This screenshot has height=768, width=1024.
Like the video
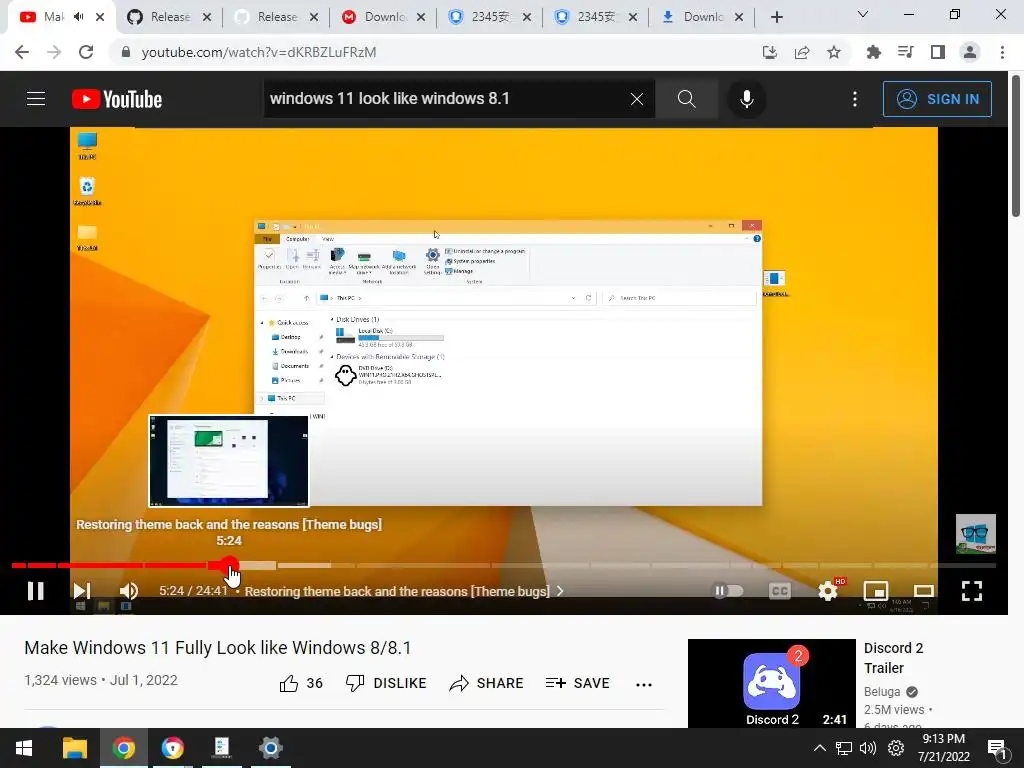coord(301,683)
